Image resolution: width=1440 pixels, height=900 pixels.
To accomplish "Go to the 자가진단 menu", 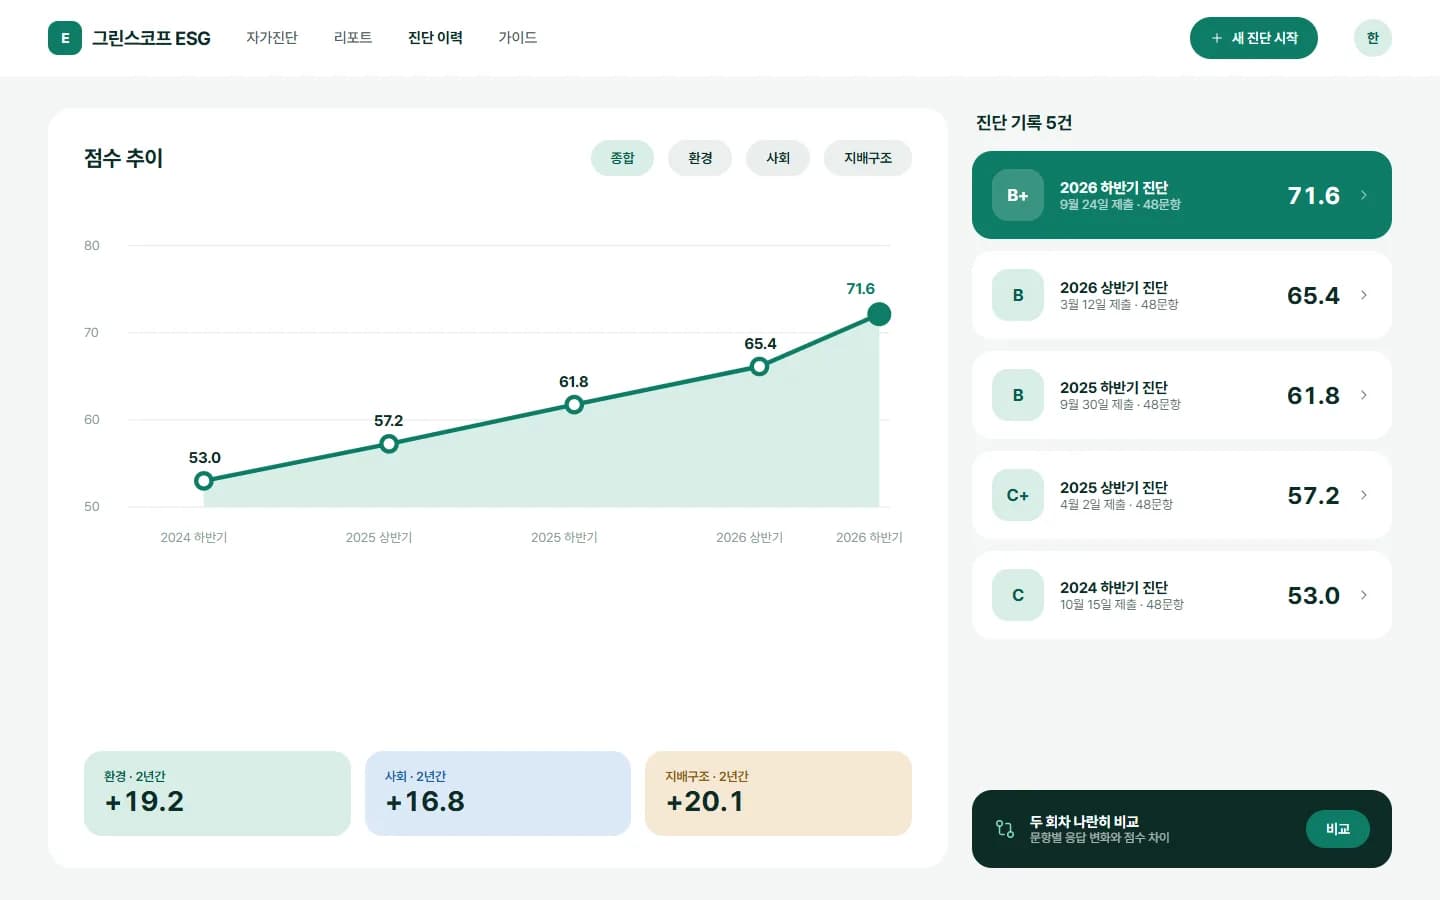I will click(x=272, y=38).
